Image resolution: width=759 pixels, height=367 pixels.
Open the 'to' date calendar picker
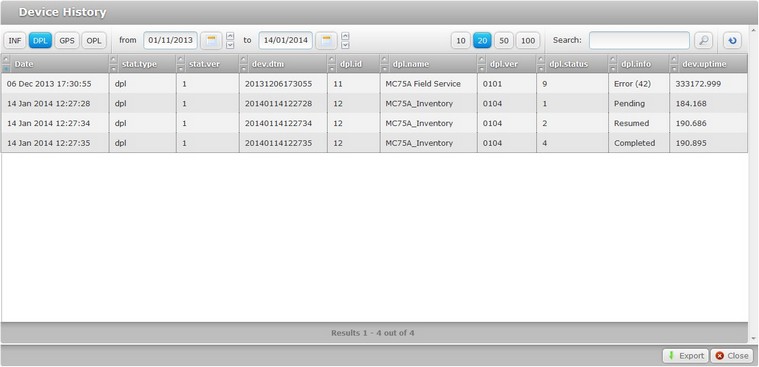(326, 41)
